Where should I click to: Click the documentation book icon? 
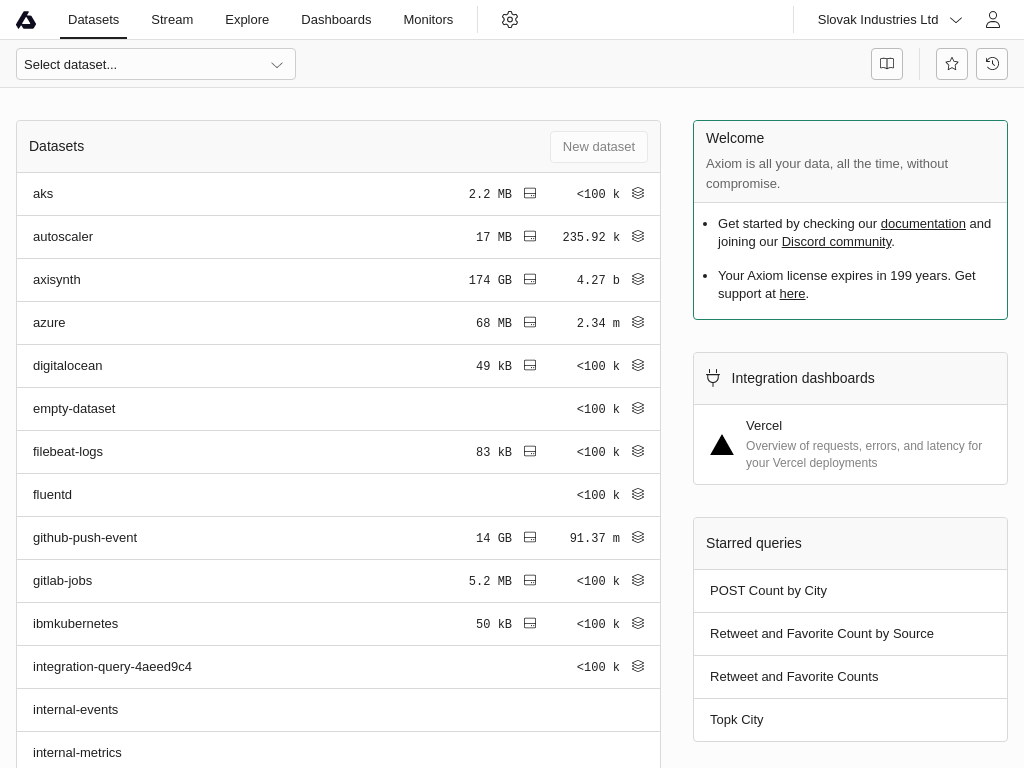886,64
